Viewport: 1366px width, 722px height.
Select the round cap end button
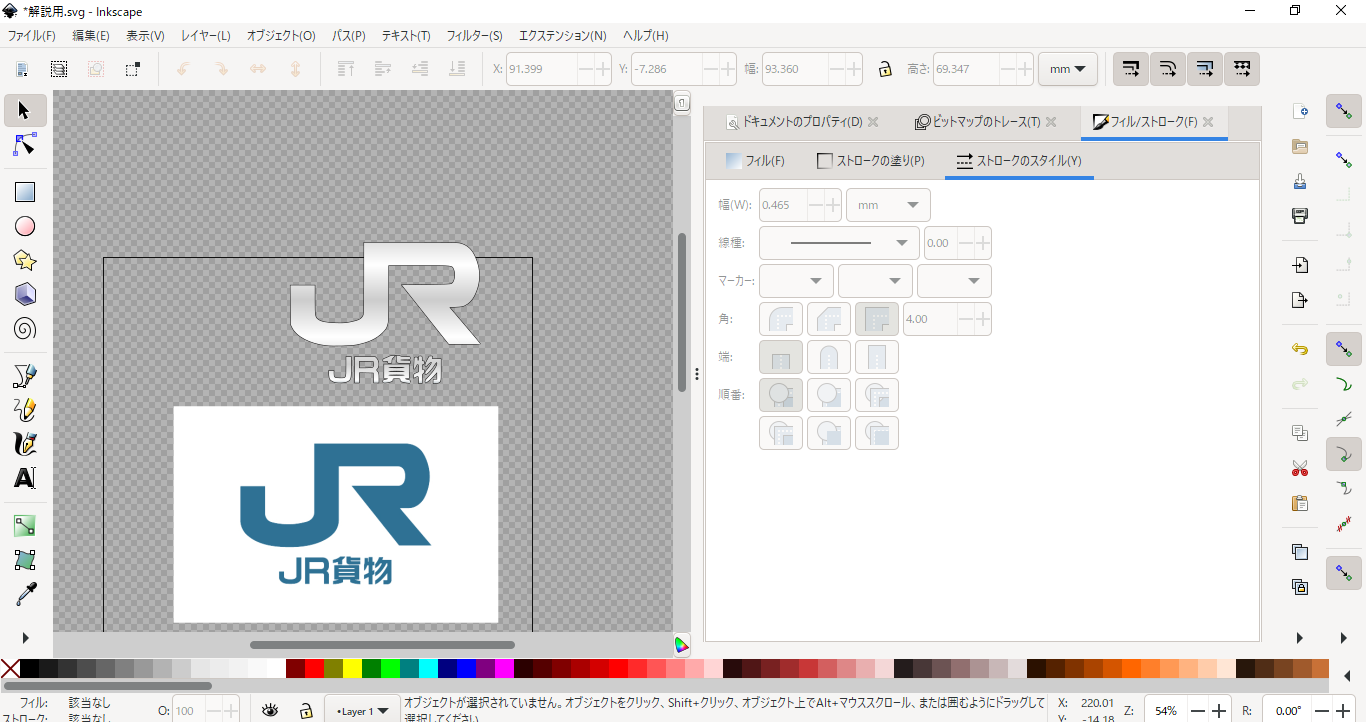point(829,357)
